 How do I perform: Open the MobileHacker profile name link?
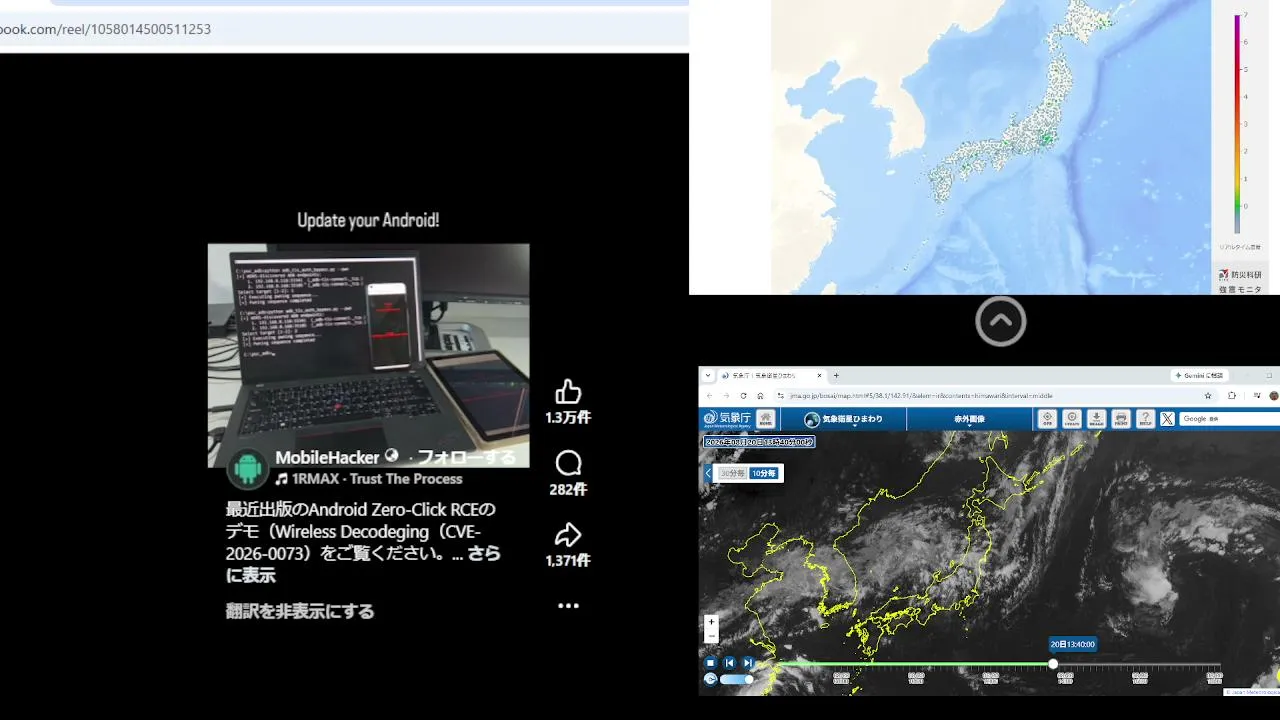[x=328, y=457]
